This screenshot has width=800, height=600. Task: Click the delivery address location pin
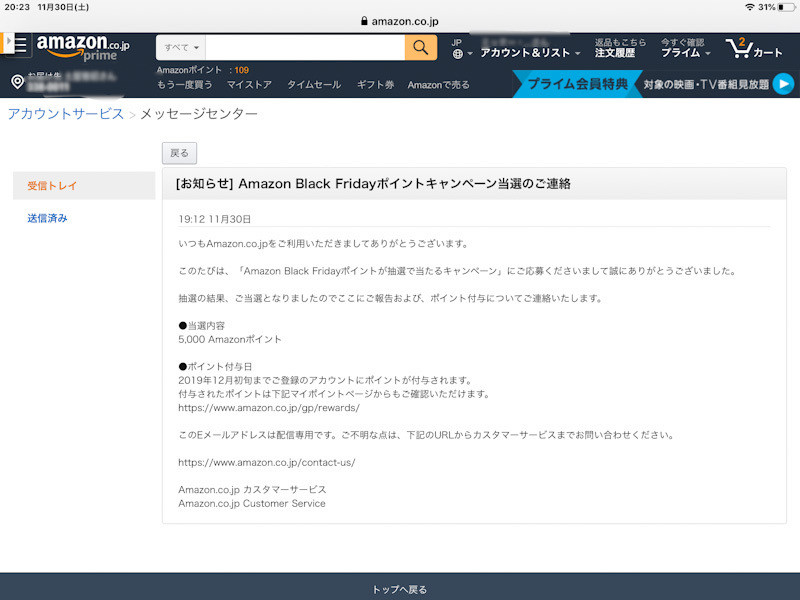click(17, 82)
